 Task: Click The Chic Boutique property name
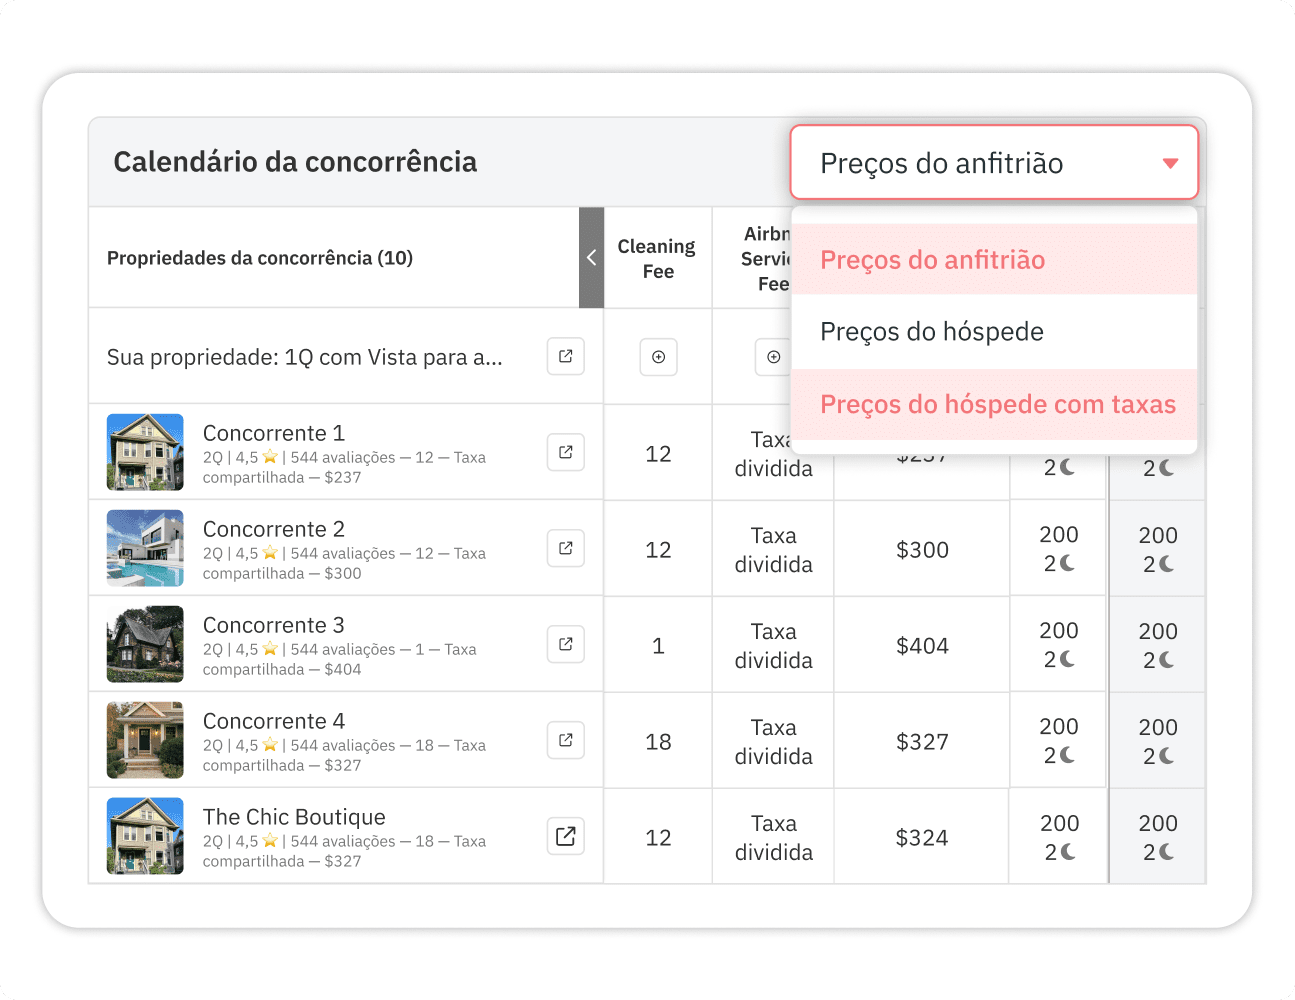[x=294, y=816]
